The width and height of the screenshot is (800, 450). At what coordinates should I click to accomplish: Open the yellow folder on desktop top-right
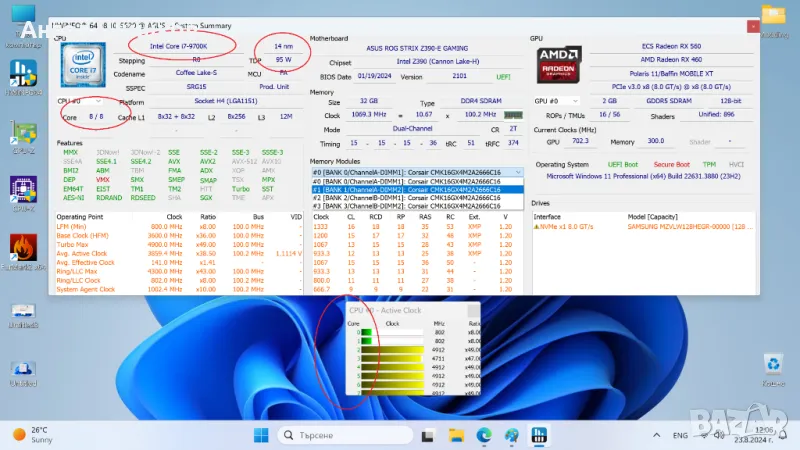(x=773, y=15)
